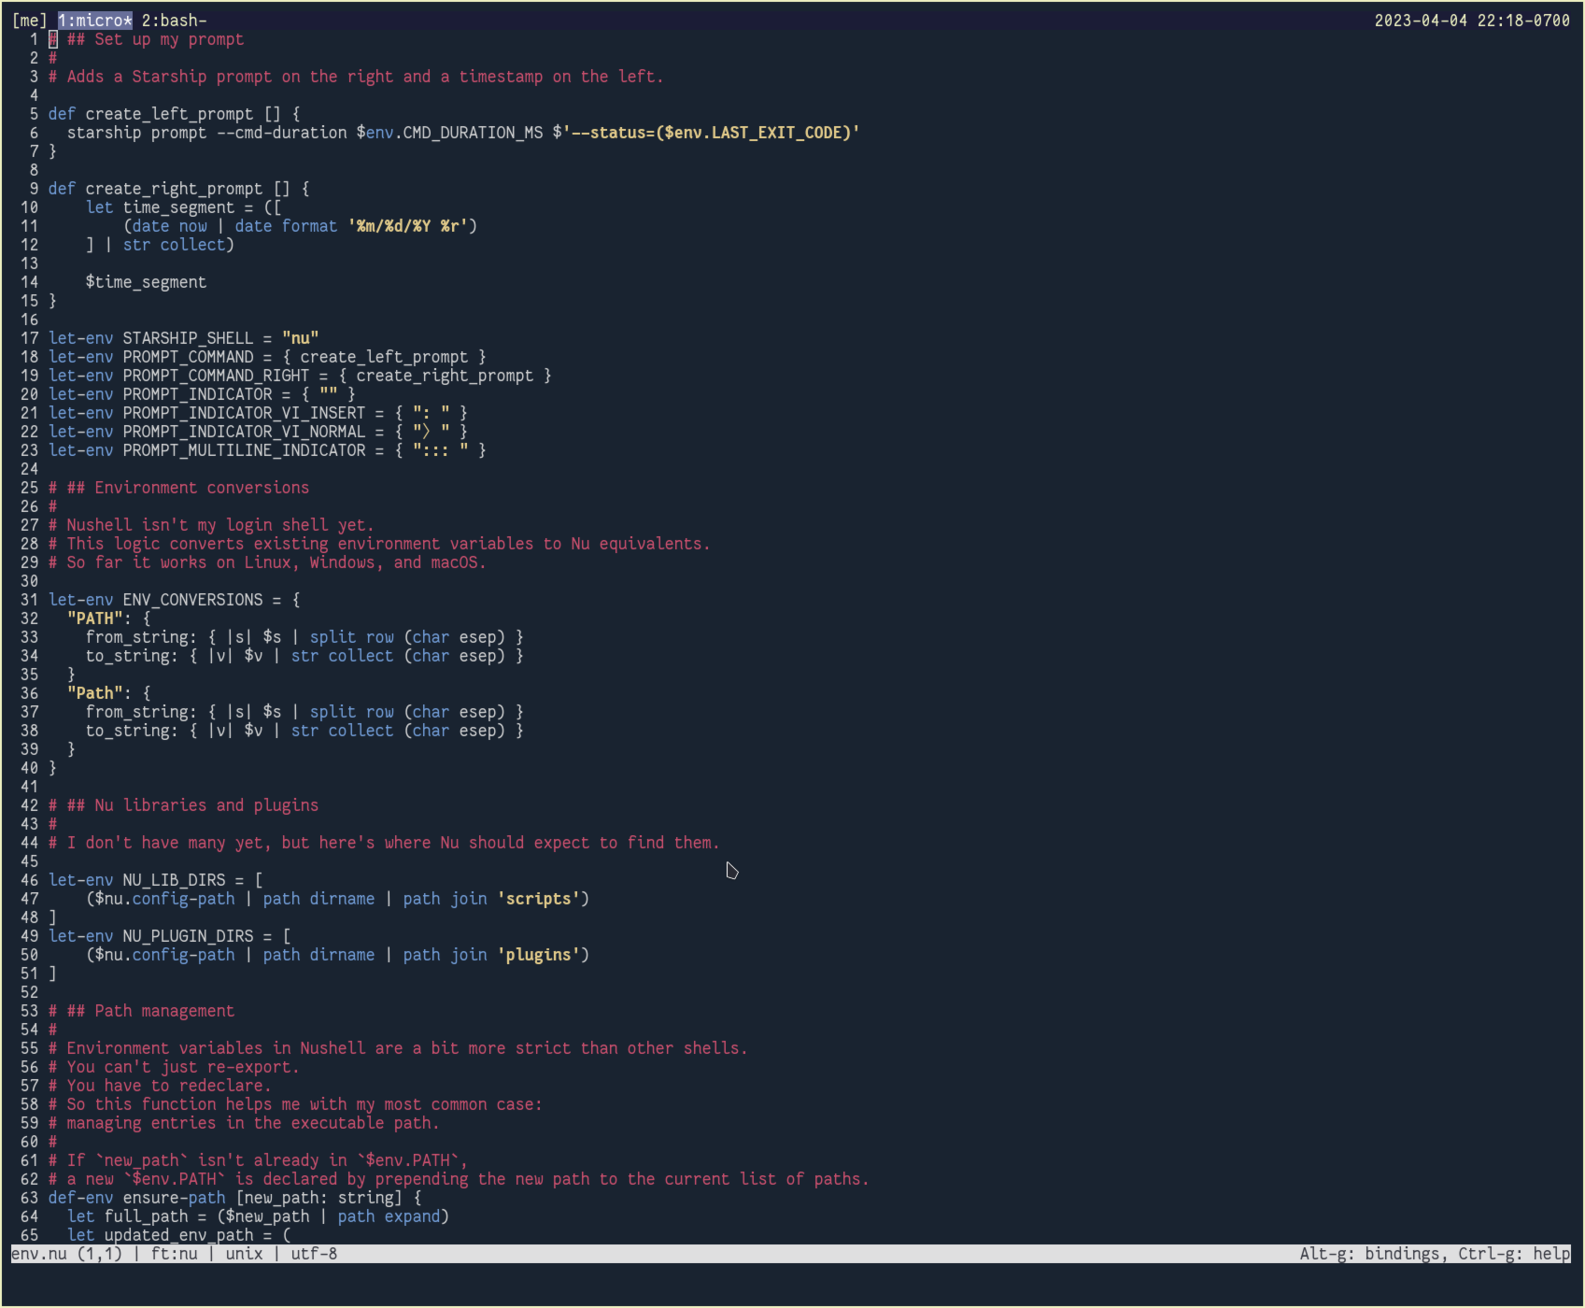Image resolution: width=1585 pixels, height=1308 pixels.
Task: Click '## Nu libraries and plugins' comment
Action: click(x=193, y=806)
